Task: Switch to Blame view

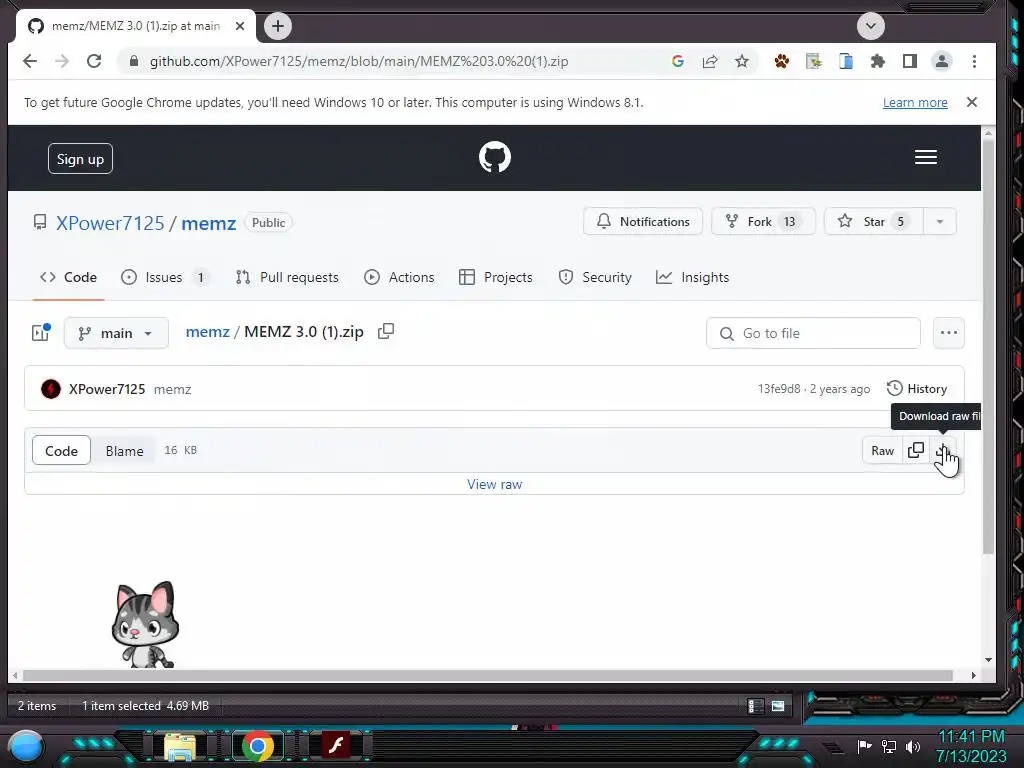Action: pos(124,451)
